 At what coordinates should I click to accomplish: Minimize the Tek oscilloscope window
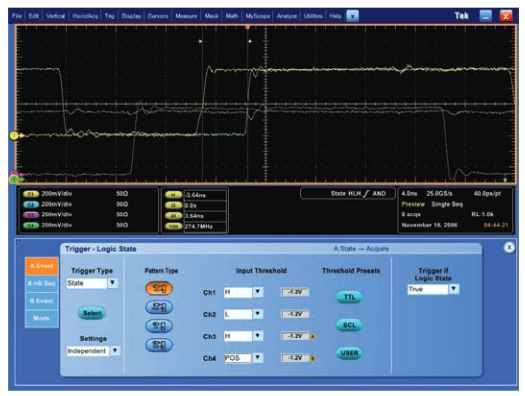(x=485, y=16)
